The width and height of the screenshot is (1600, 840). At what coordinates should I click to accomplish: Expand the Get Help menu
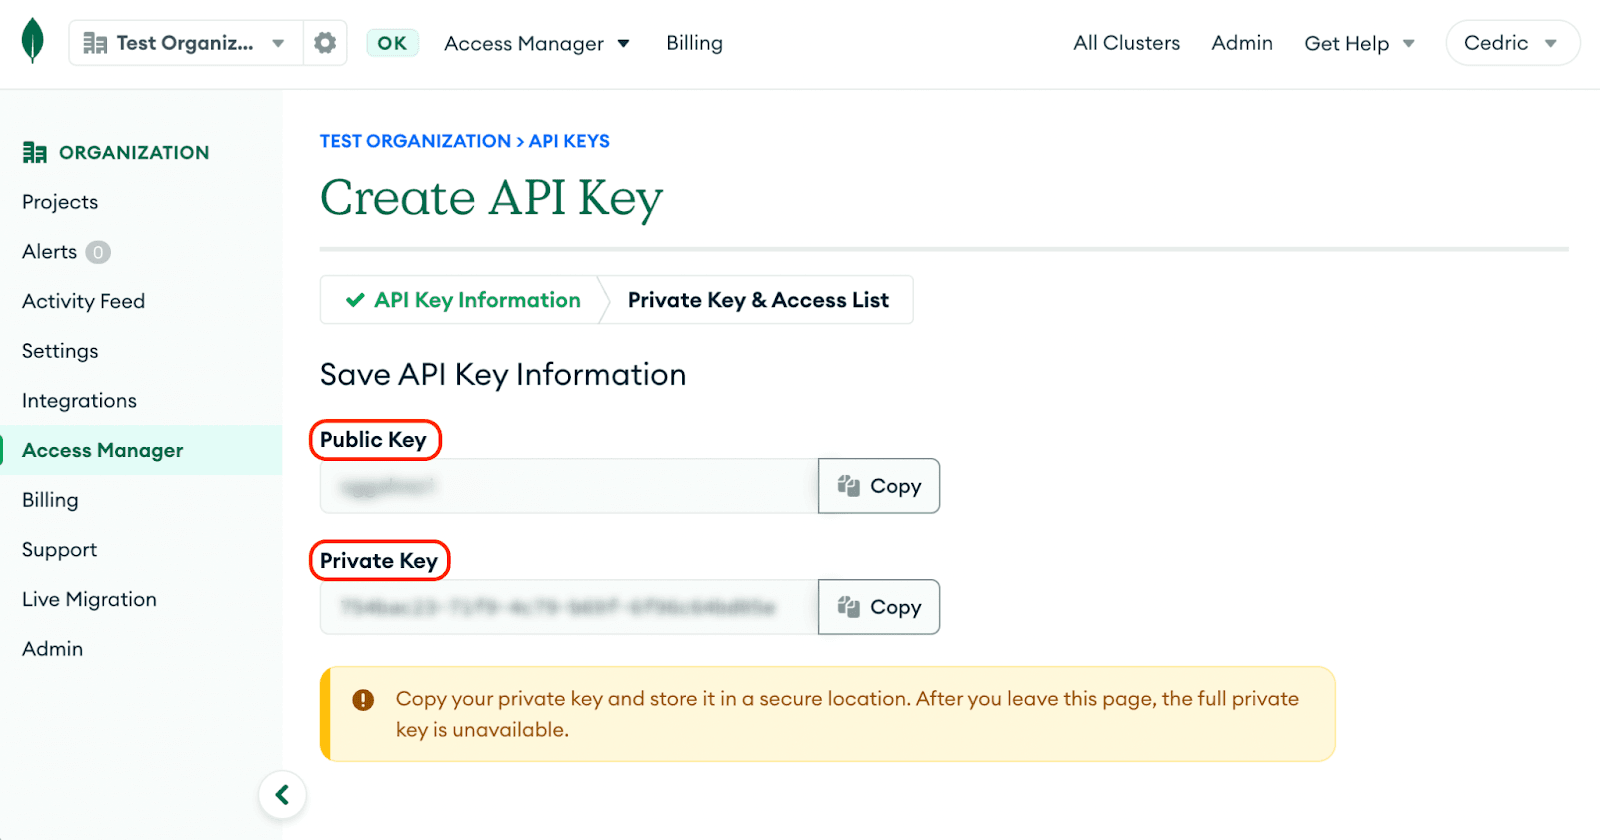1359,43
